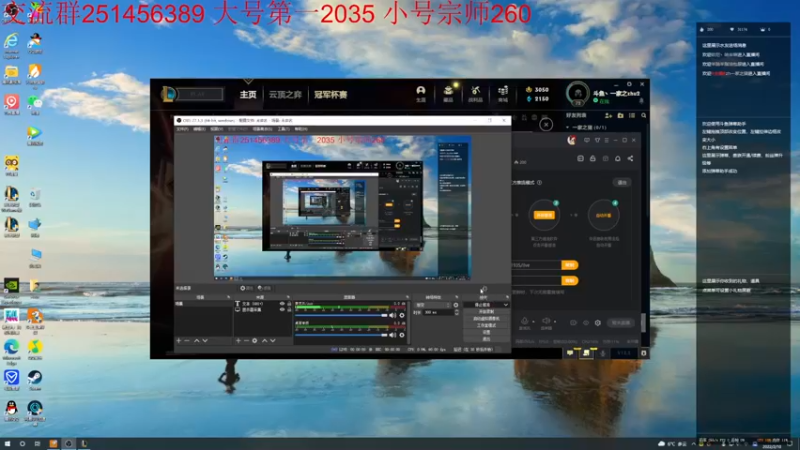
Task: Click PLAY button in League client
Action: (199, 94)
